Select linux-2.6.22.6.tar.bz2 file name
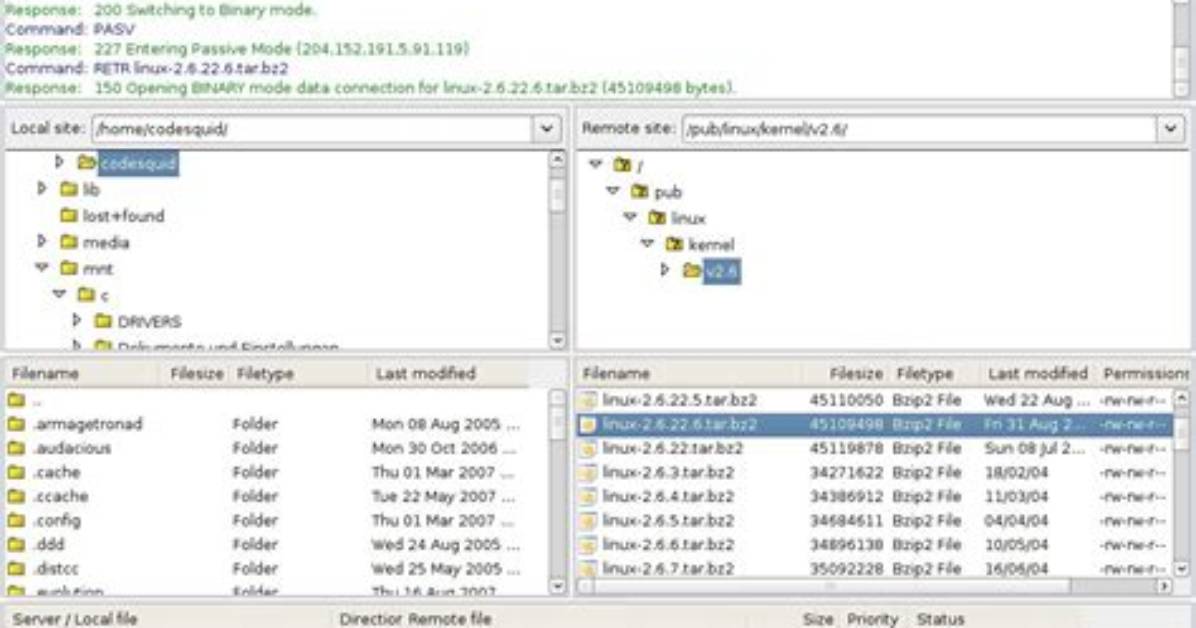Image resolution: width=1196 pixels, height=628 pixels. pyautogui.click(x=679, y=424)
